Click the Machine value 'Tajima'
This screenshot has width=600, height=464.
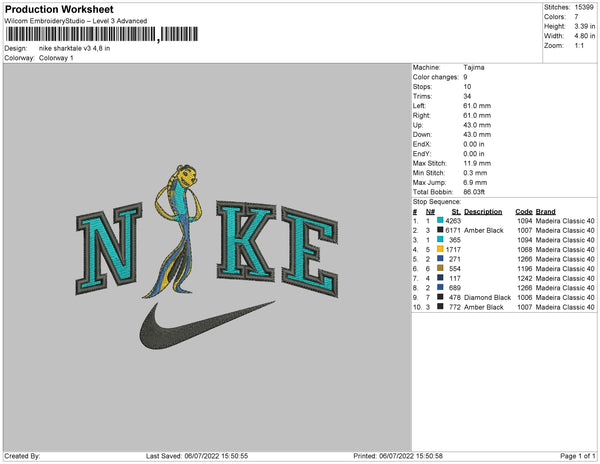(x=474, y=67)
